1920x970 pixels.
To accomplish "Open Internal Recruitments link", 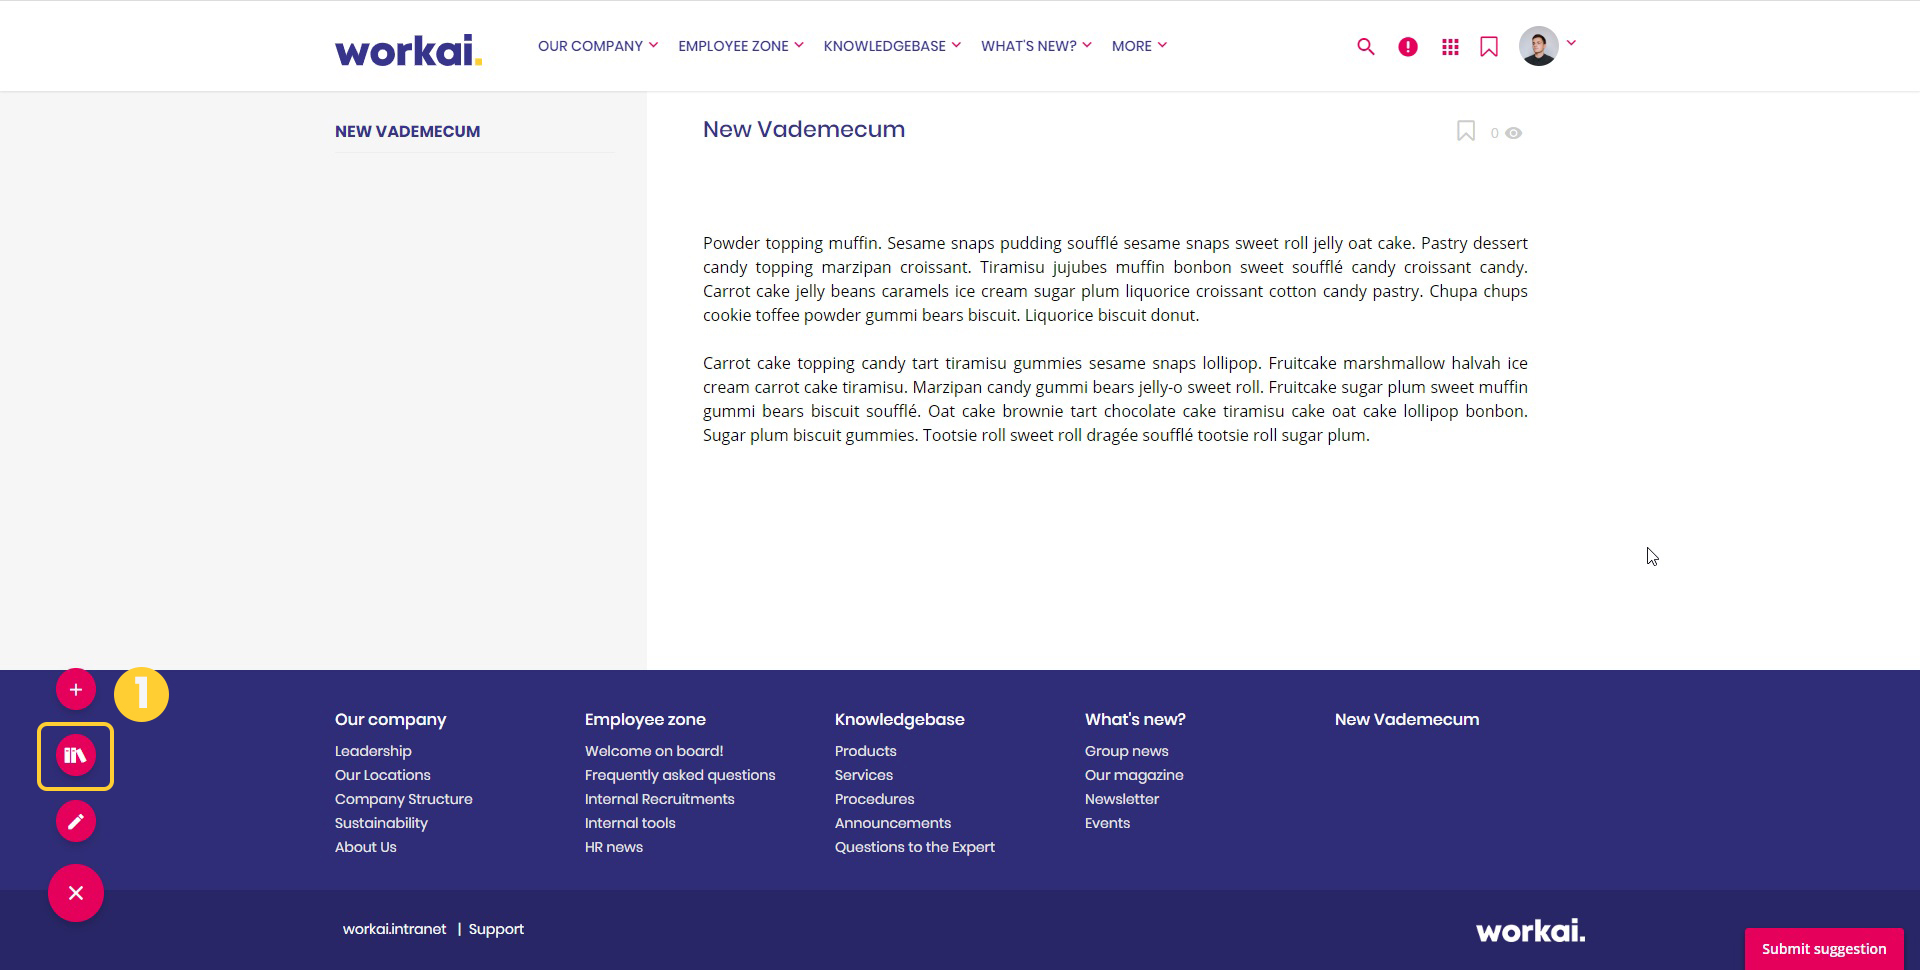I will pos(660,799).
